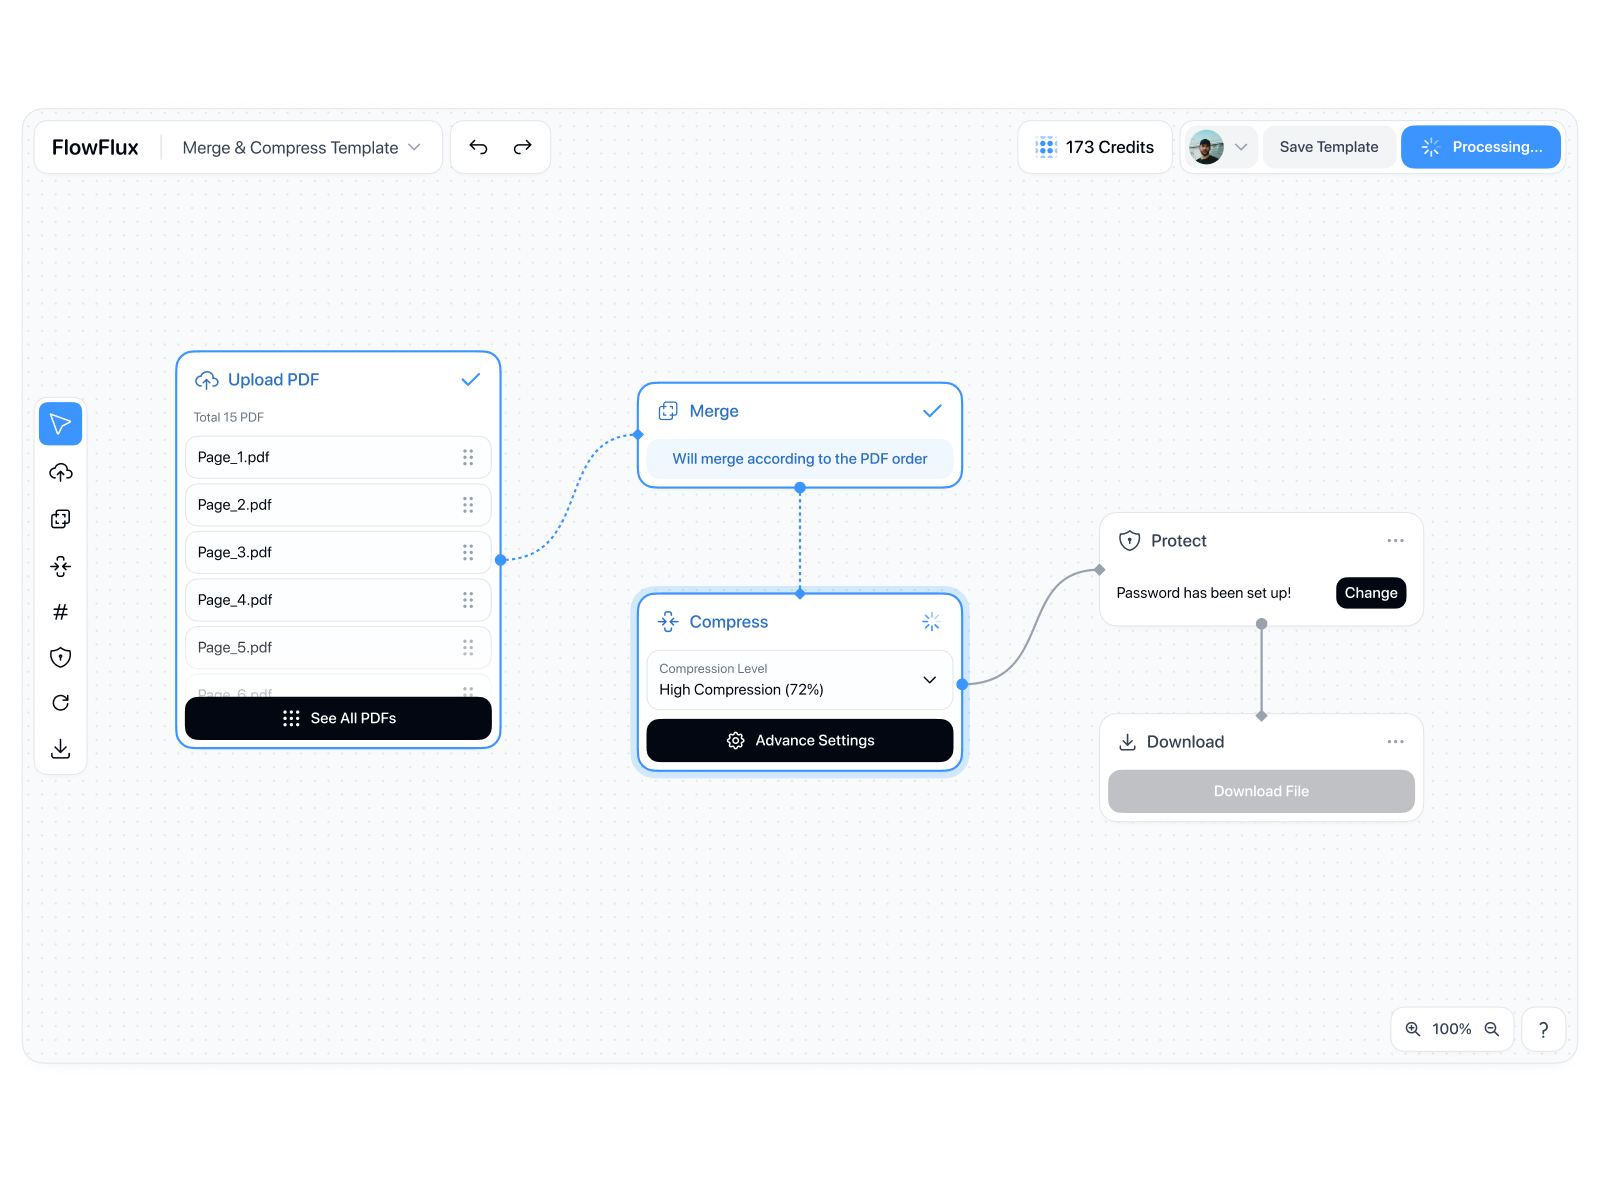Select the Download tool in sidebar
Screen dimensions: 1600x1200
coord(60,748)
